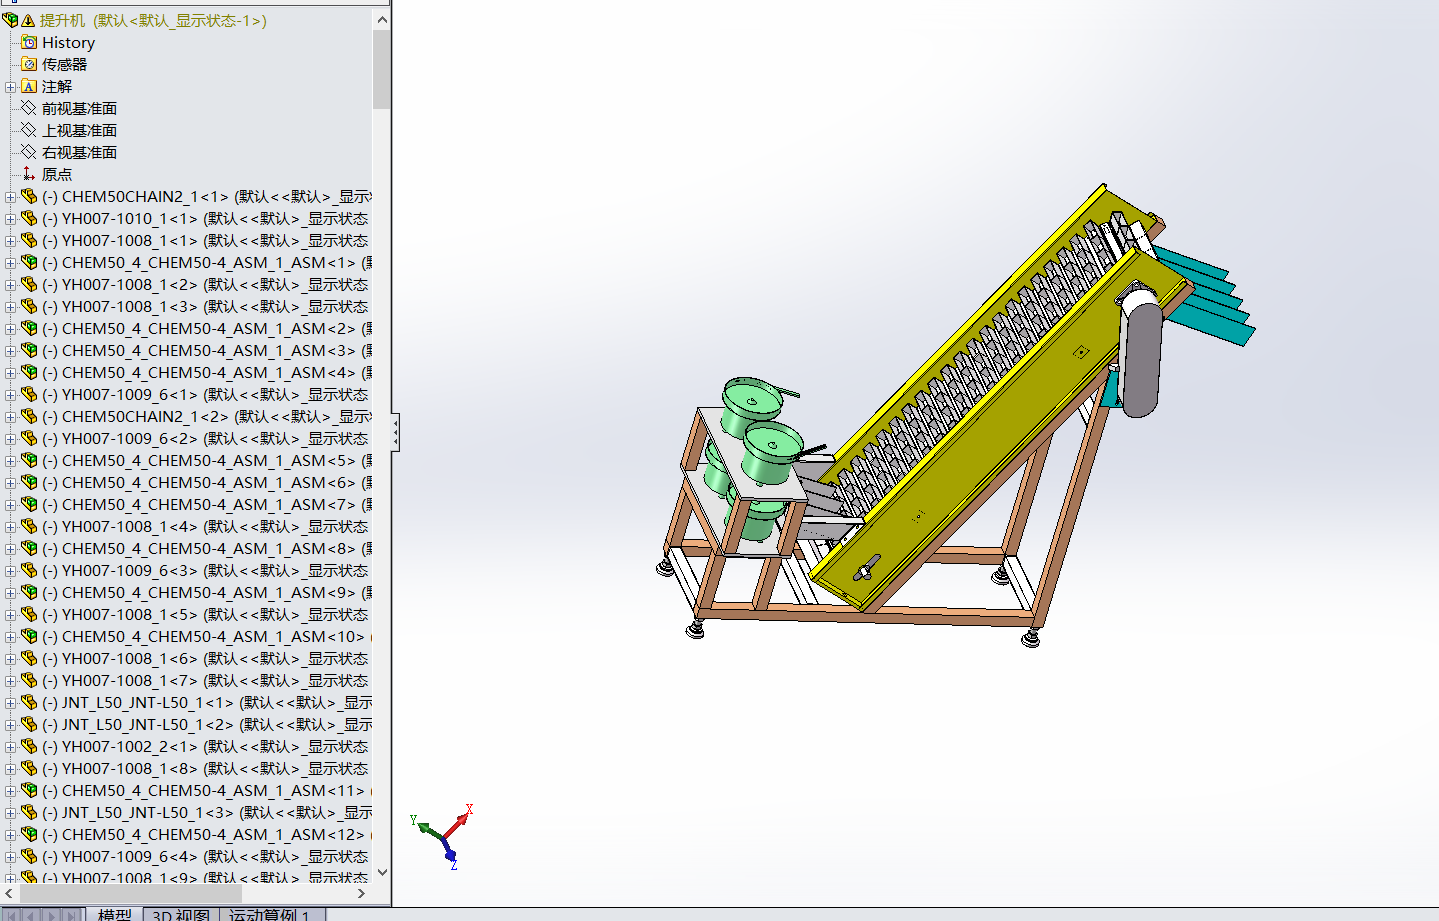1439x921 pixels.
Task: Expand the CHEM50-4_ASM_1_ASM<8> node
Action: (x=10, y=549)
